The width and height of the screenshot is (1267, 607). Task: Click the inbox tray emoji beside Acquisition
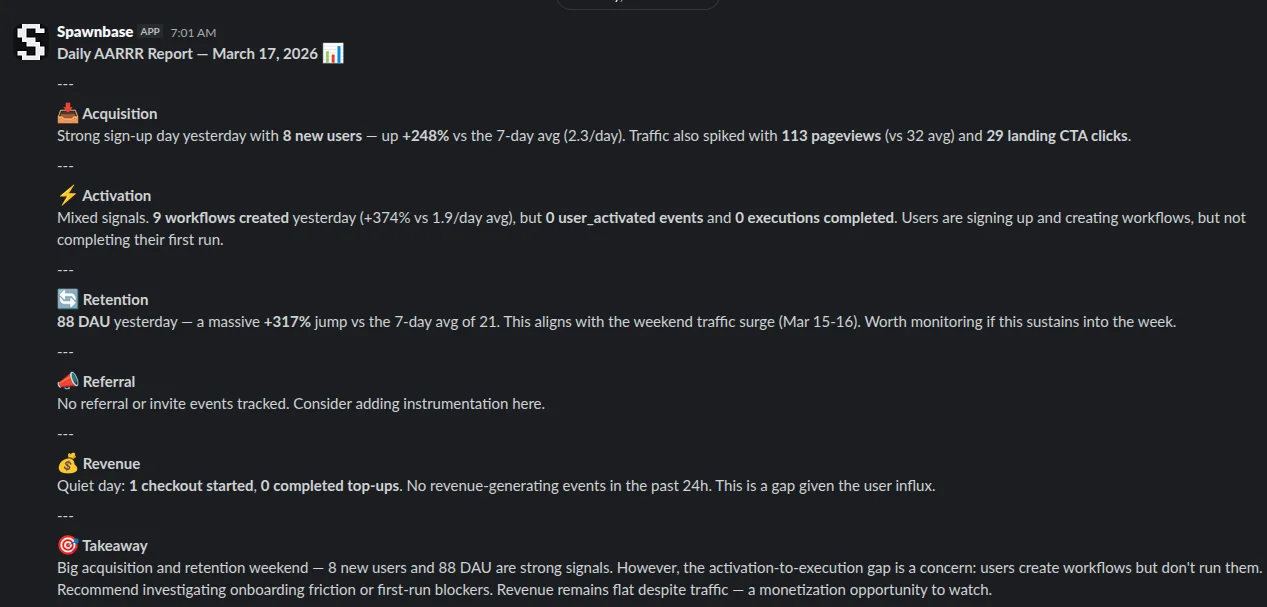click(x=68, y=113)
